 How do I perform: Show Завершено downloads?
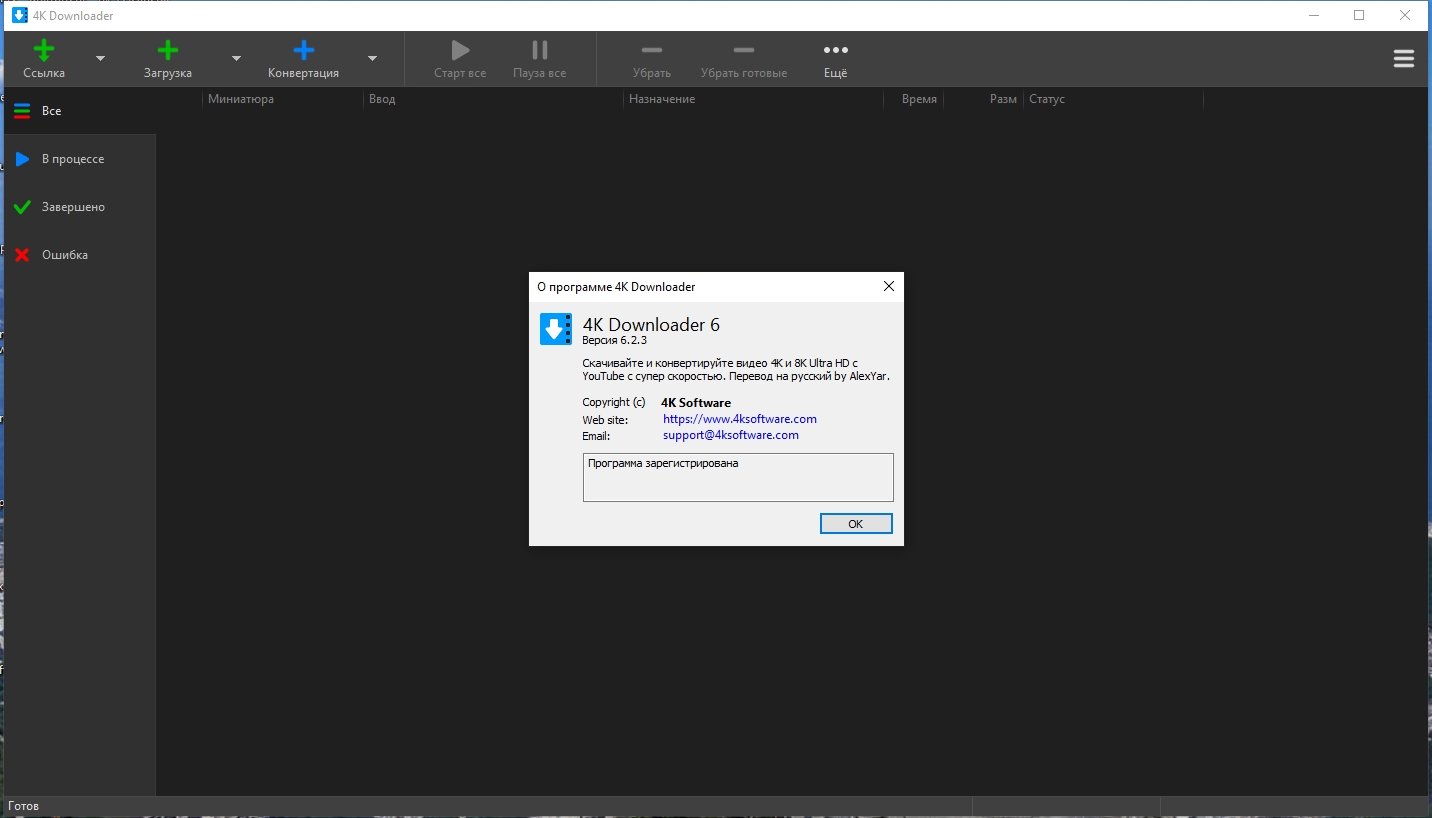80,207
